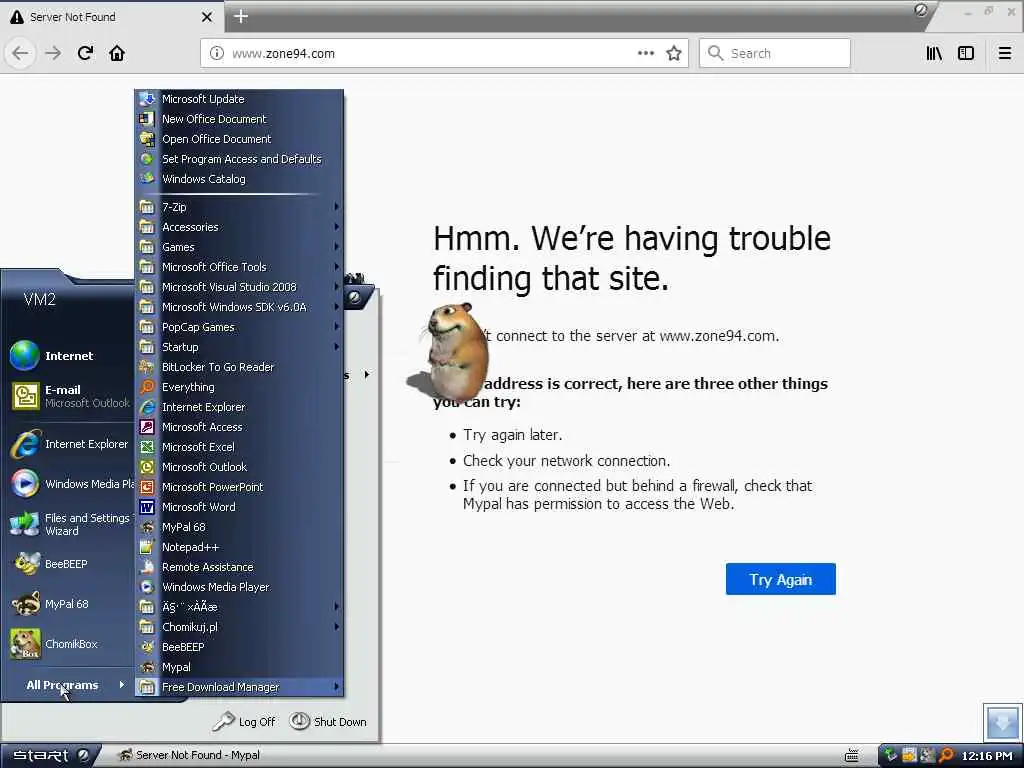Launch BeeBEEP from All Programs list
Viewport: 1024px width, 768px height.
(239, 647)
